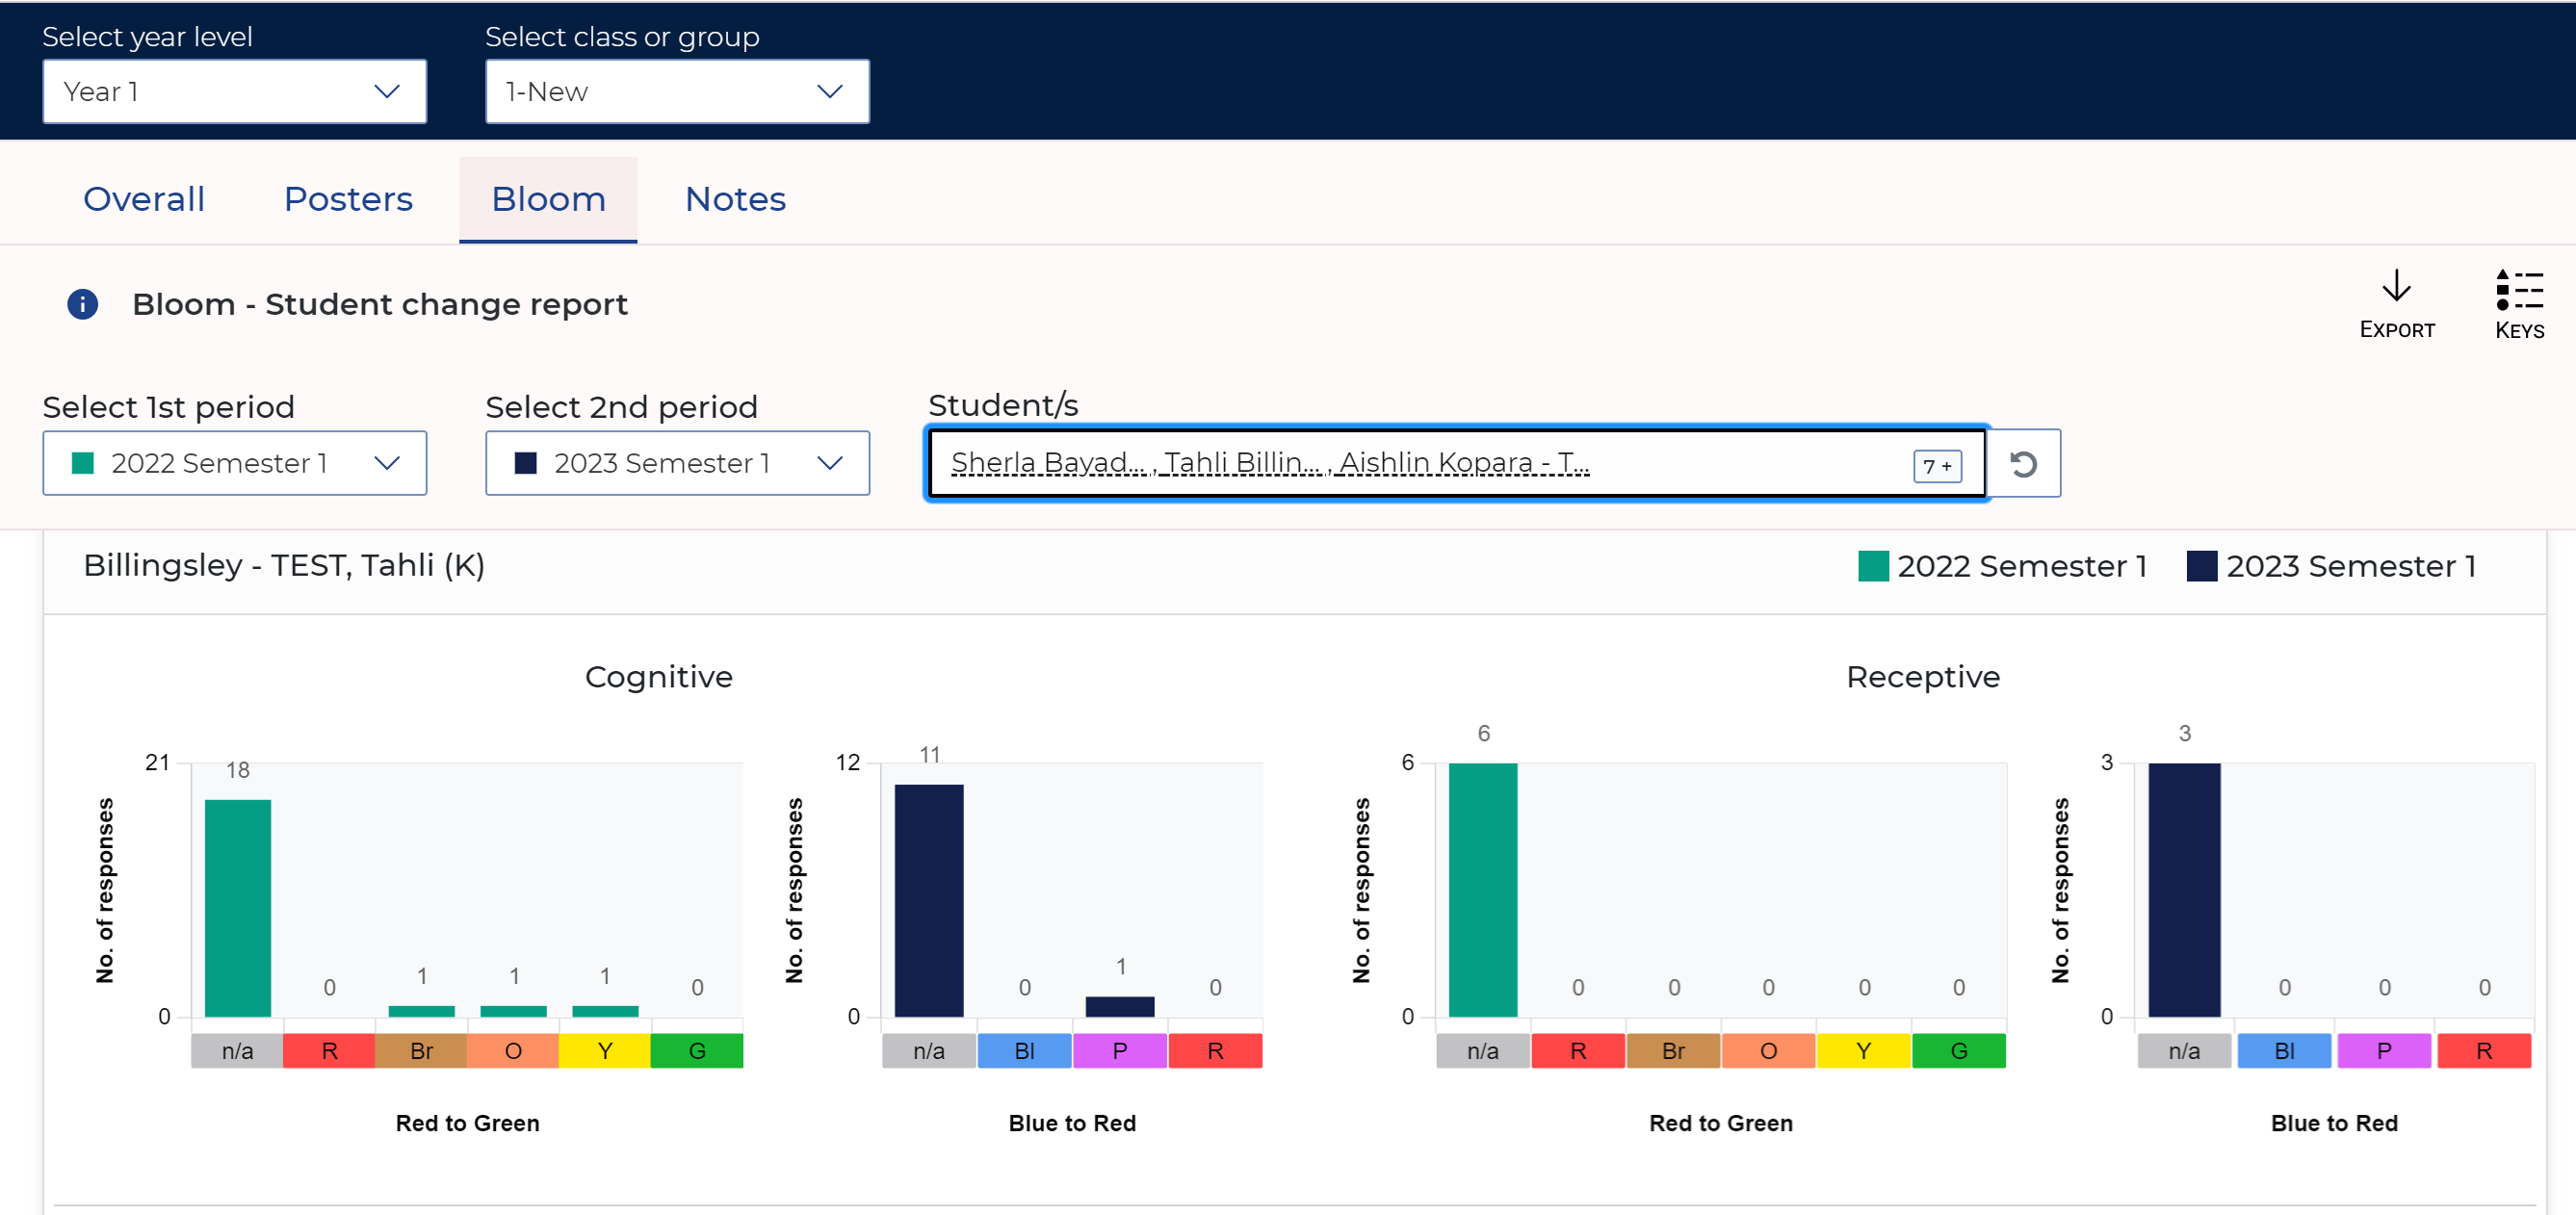Click the reset students refresh icon

click(x=2023, y=464)
